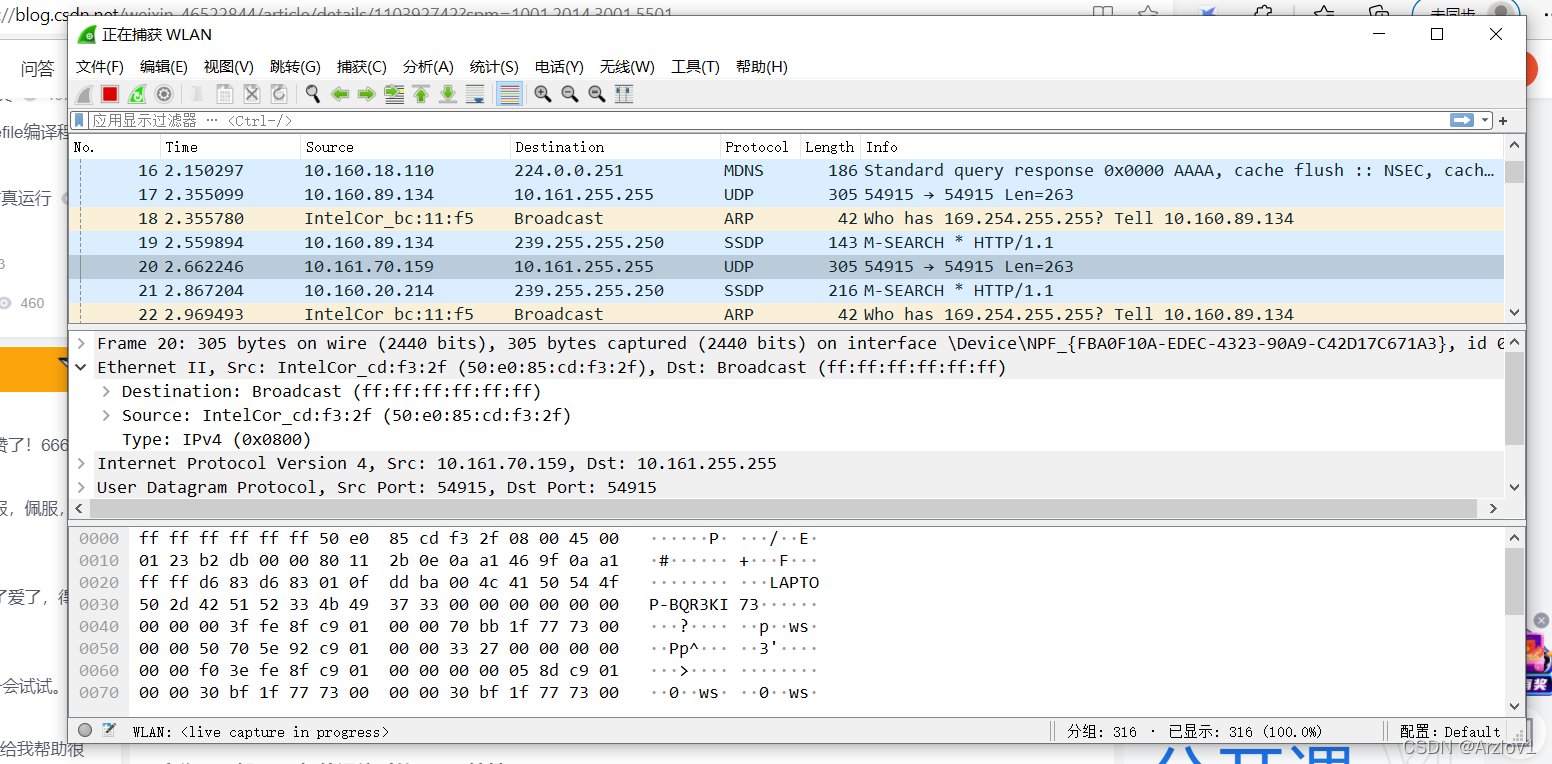The image size is (1552, 764).
Task: Open the 工具(T) menu
Action: 695,66
